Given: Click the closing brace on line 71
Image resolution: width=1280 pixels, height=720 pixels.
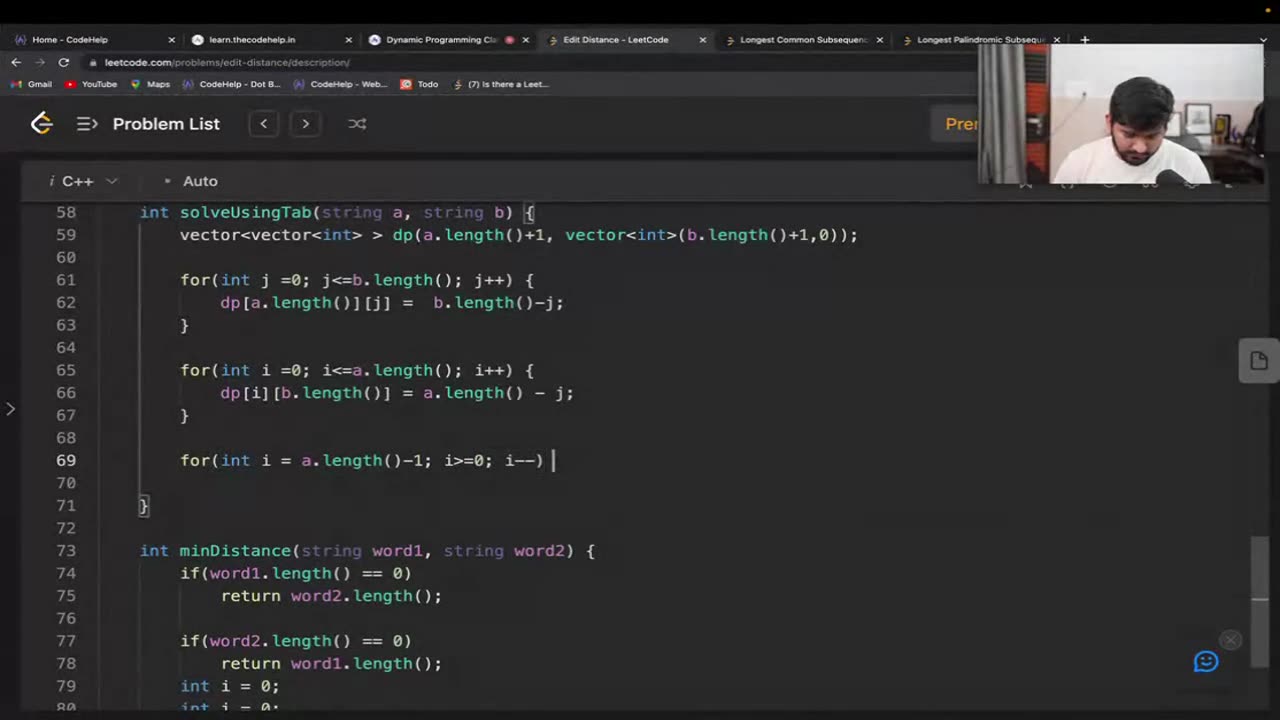Looking at the screenshot, I should click(144, 506).
